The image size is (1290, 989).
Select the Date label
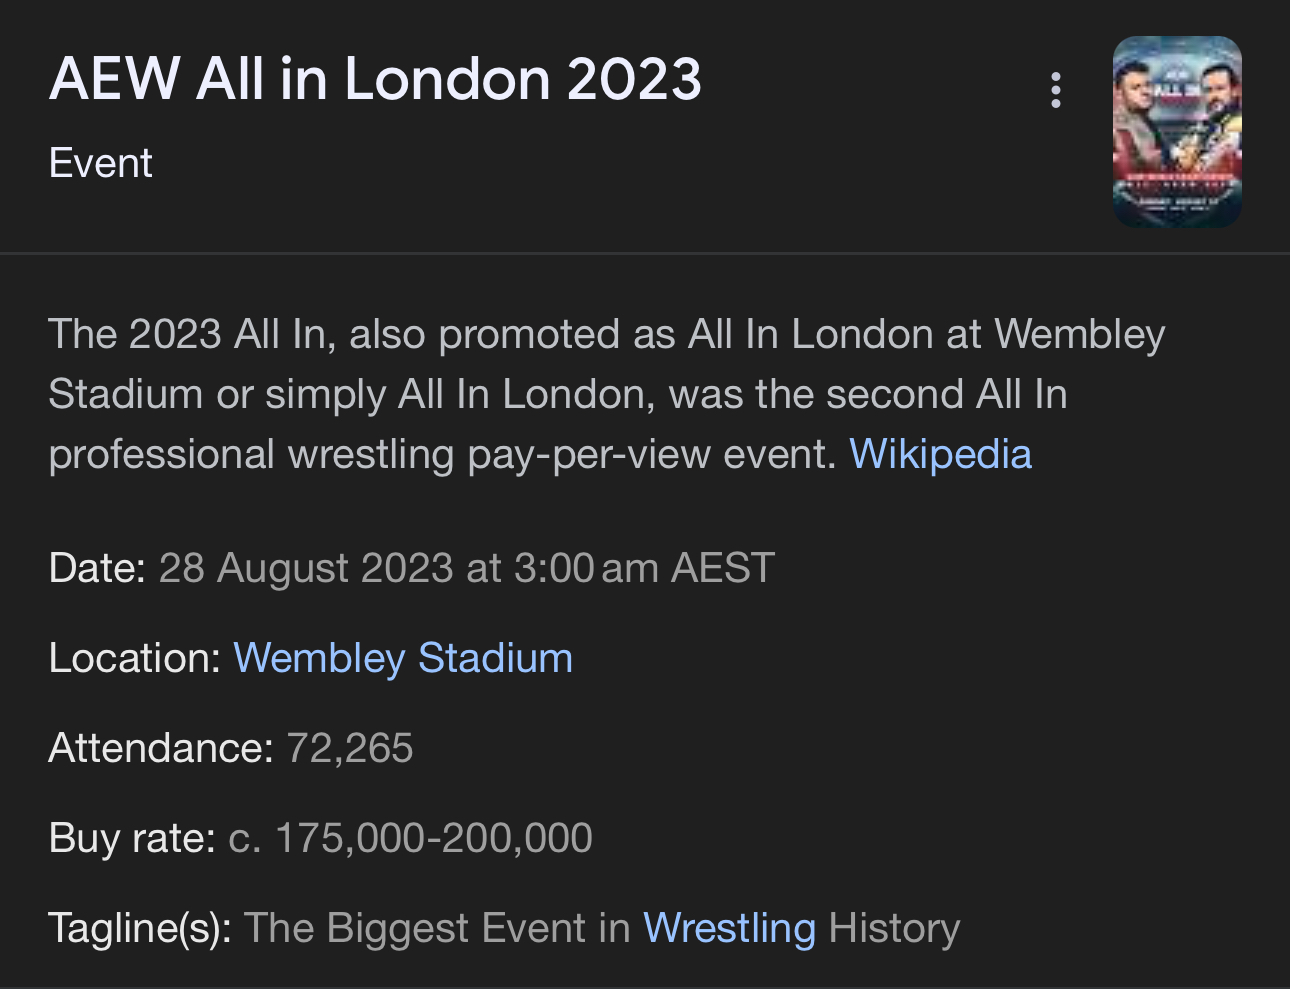pyautogui.click(x=97, y=568)
